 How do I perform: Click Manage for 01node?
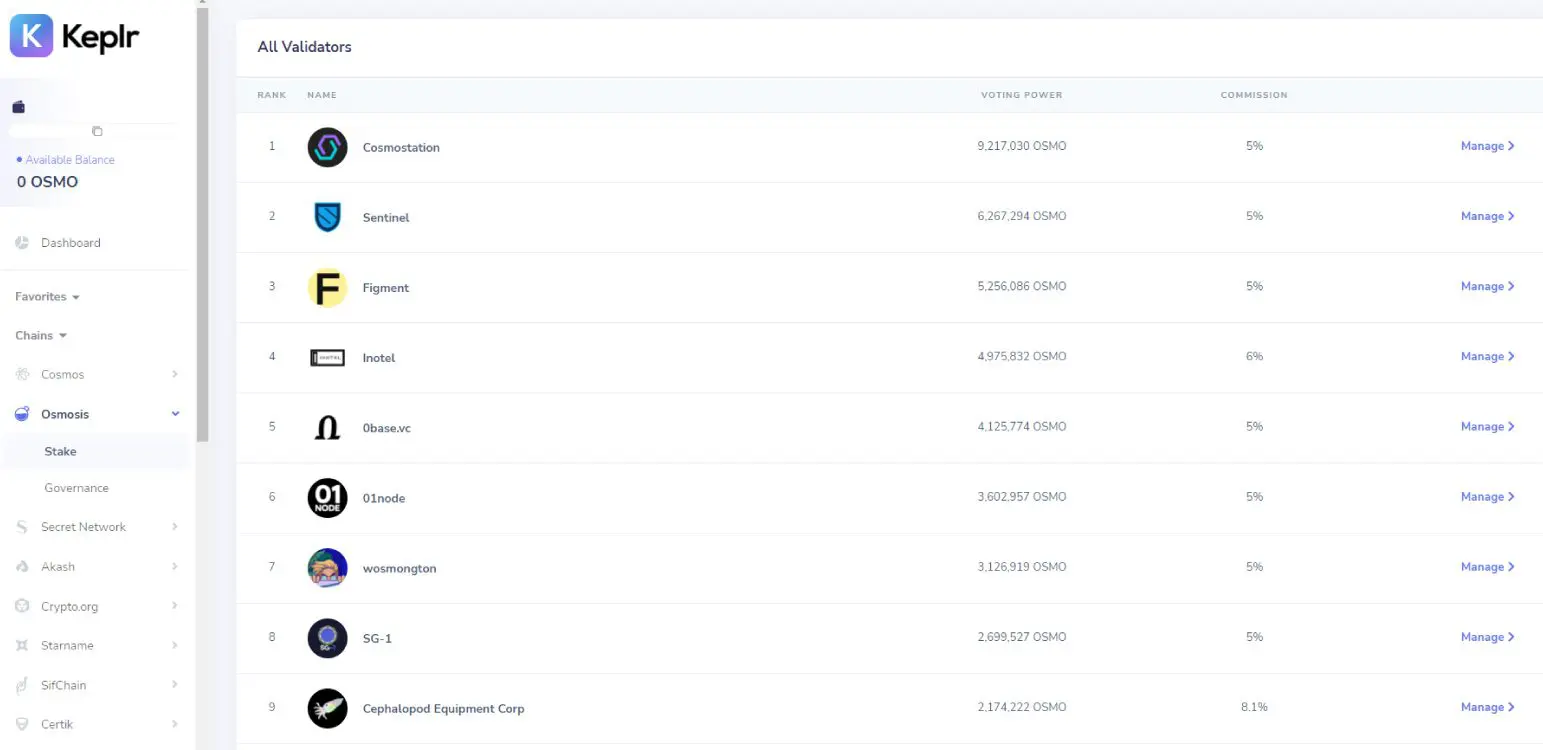1487,497
